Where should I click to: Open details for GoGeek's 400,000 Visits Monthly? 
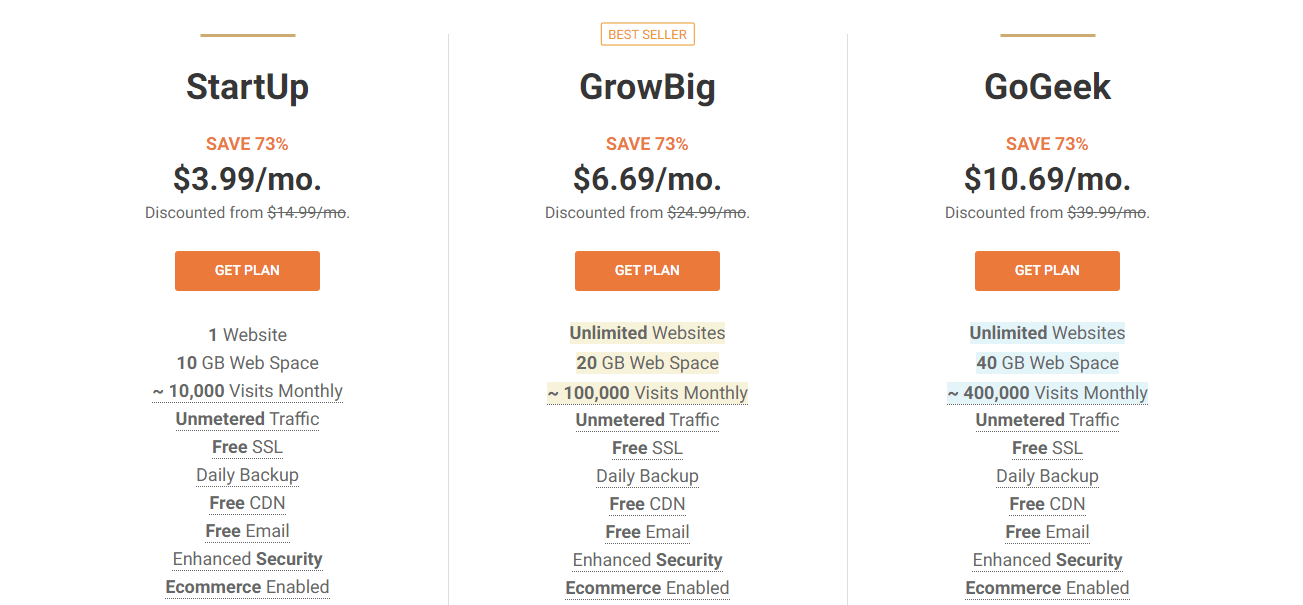tap(1047, 393)
